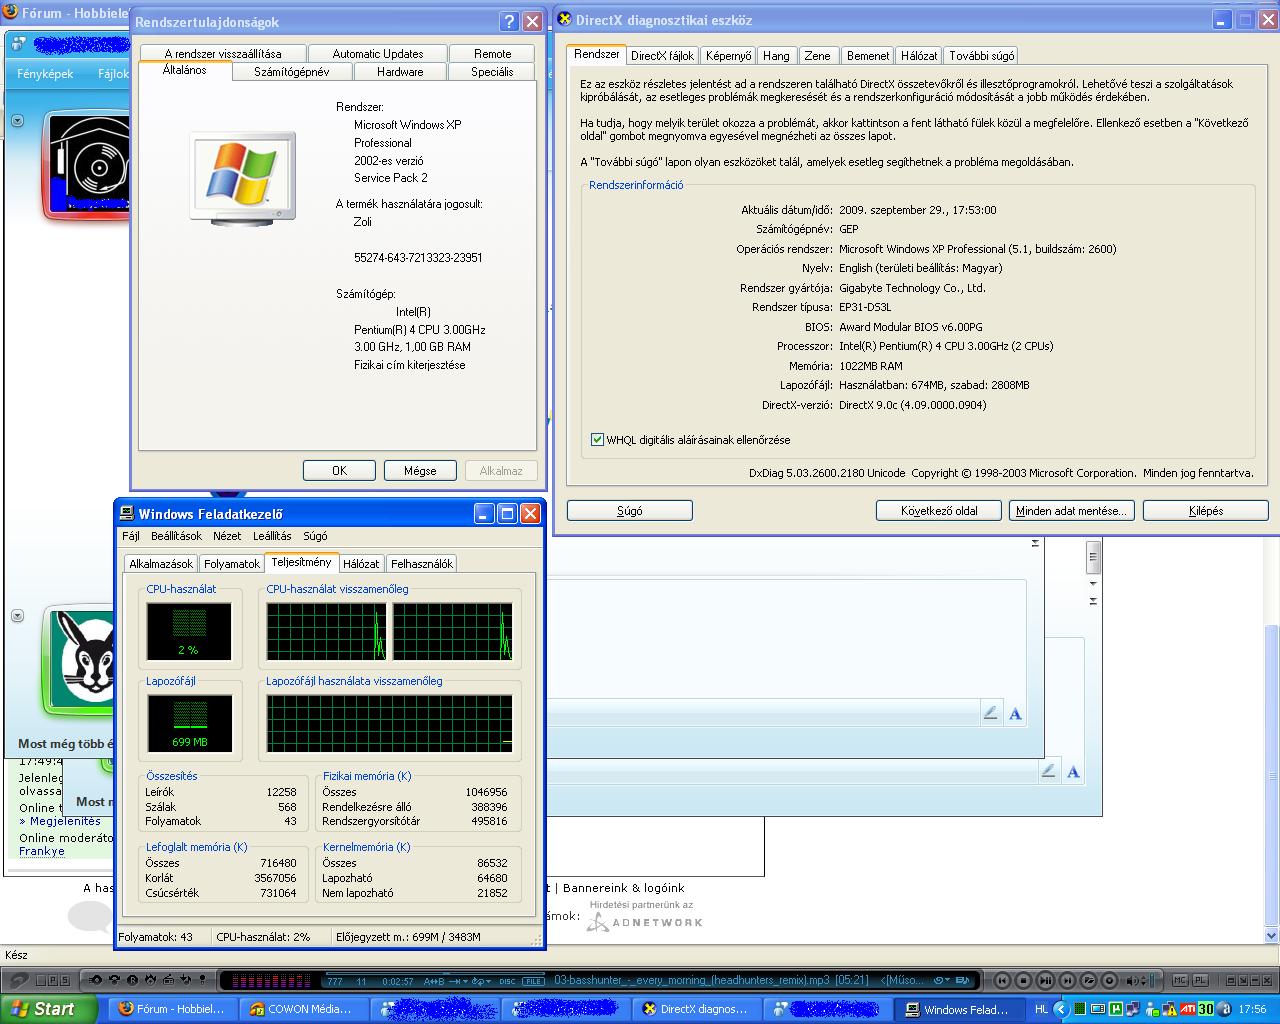The width and height of the screenshot is (1280, 1024).
Task: Skip to next track in media player
Action: pos(1067,981)
